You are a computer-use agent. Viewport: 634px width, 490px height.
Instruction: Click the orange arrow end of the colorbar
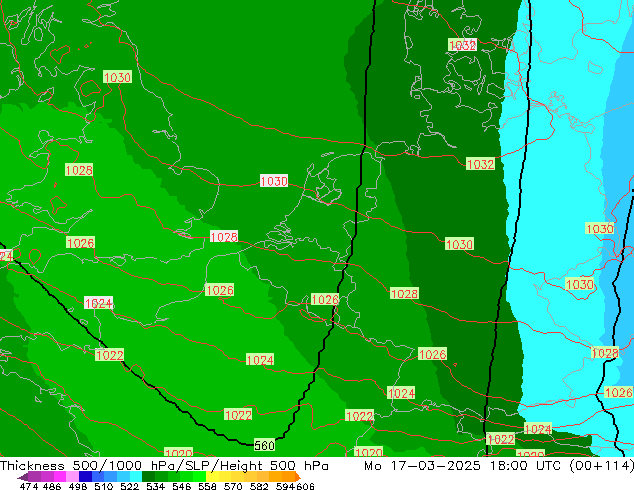coord(298,477)
